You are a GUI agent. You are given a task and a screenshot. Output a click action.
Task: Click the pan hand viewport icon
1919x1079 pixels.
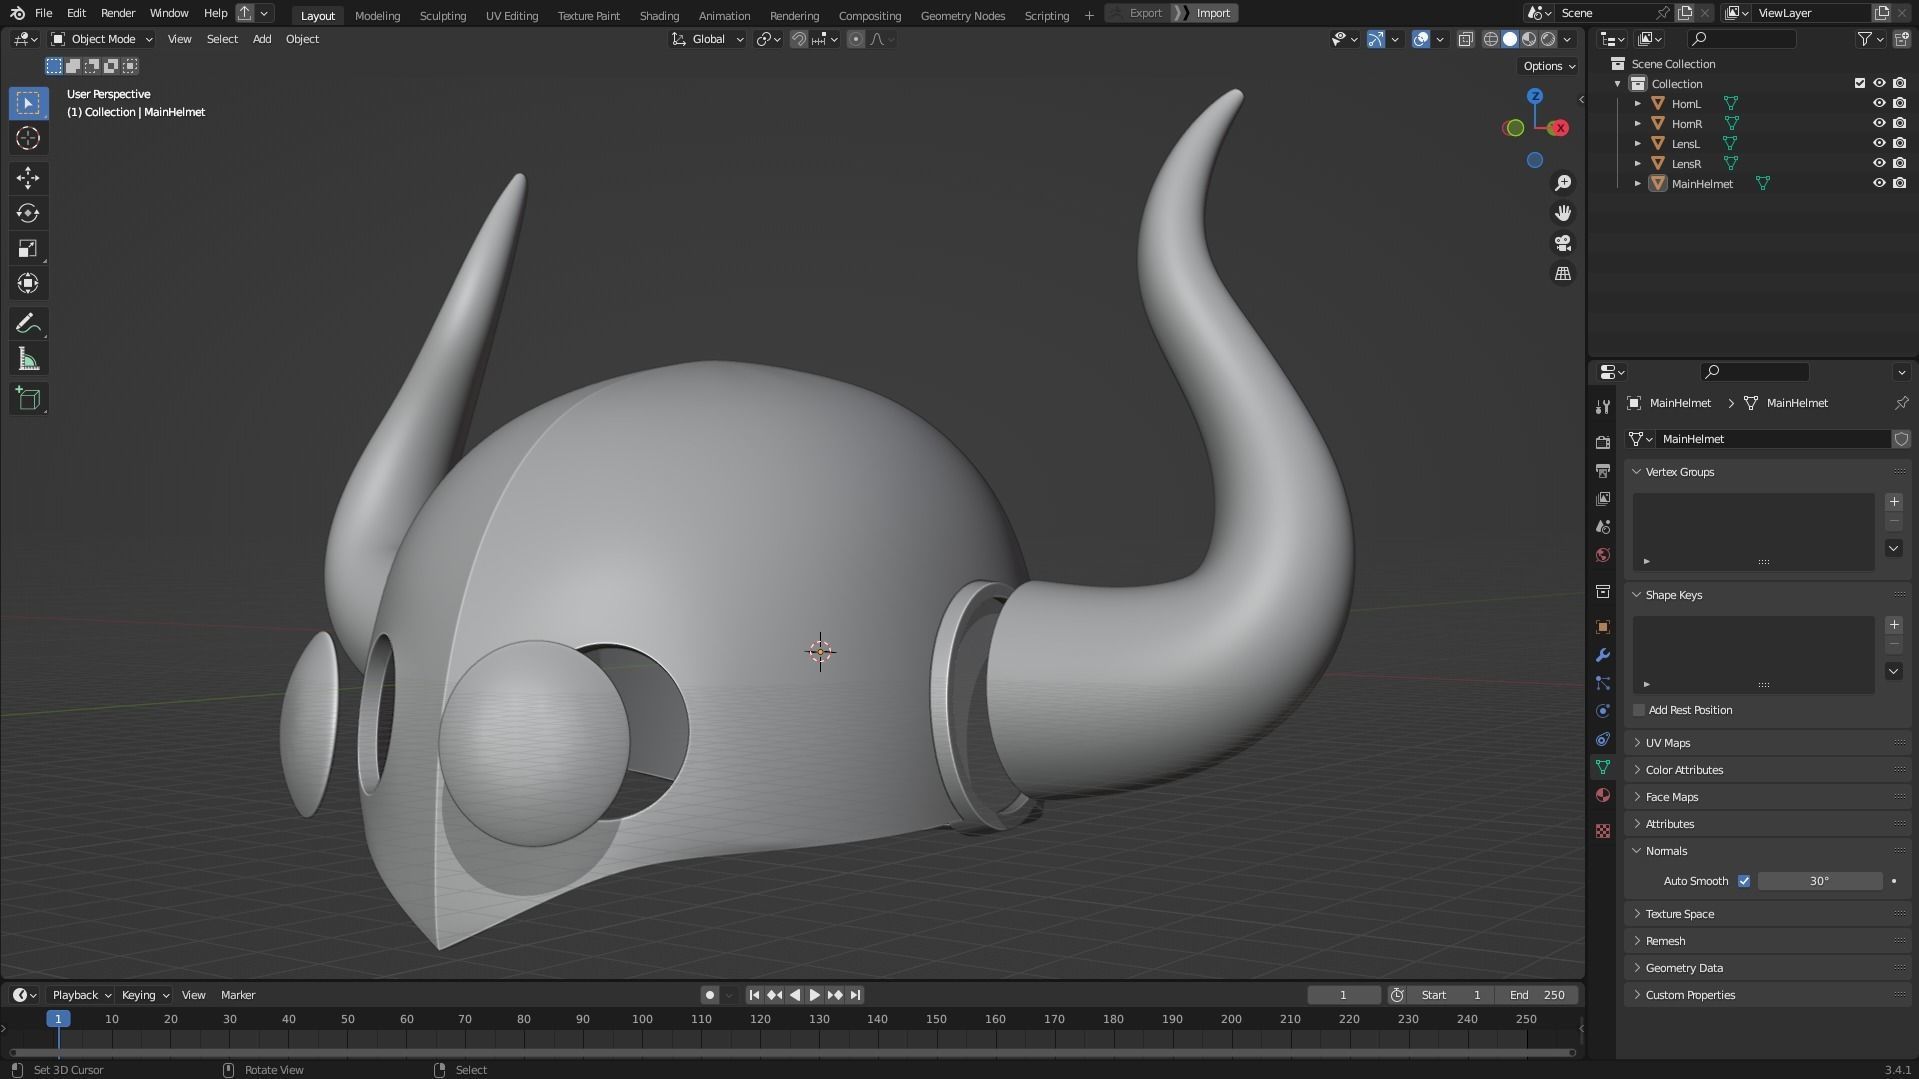pyautogui.click(x=1562, y=213)
